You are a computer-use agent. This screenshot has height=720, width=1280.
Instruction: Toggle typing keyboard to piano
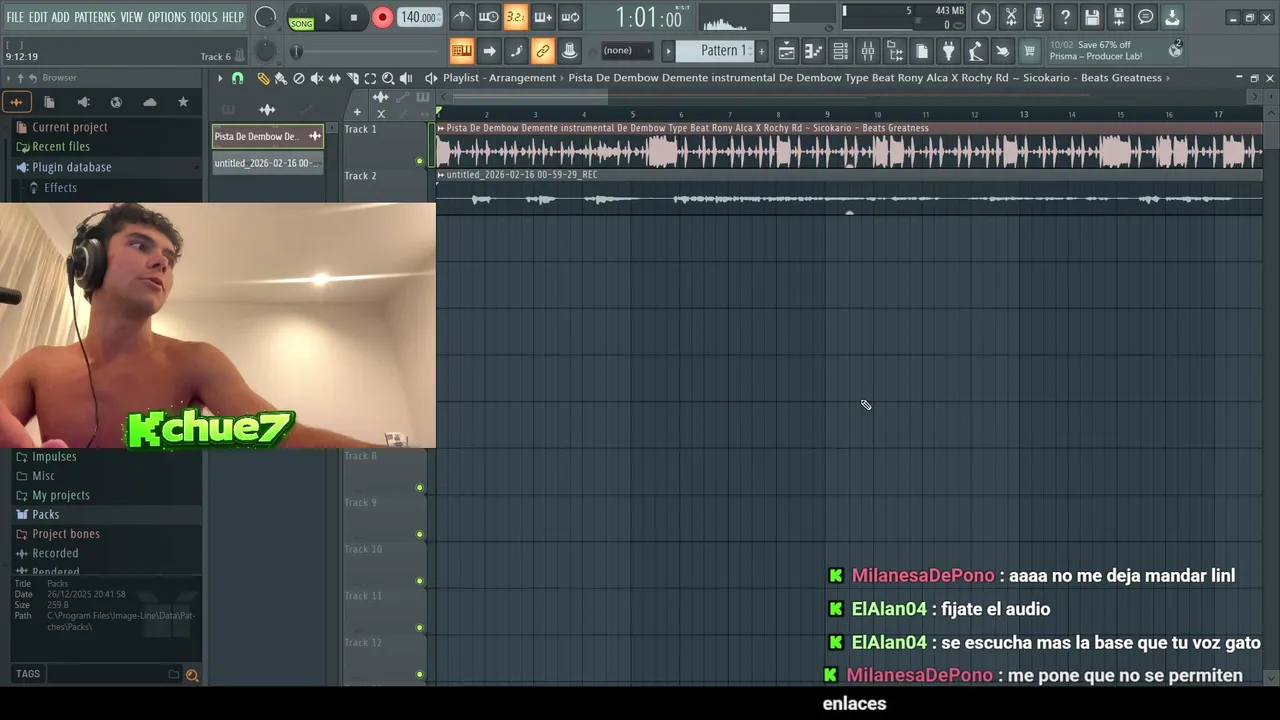pyautogui.click(x=462, y=51)
